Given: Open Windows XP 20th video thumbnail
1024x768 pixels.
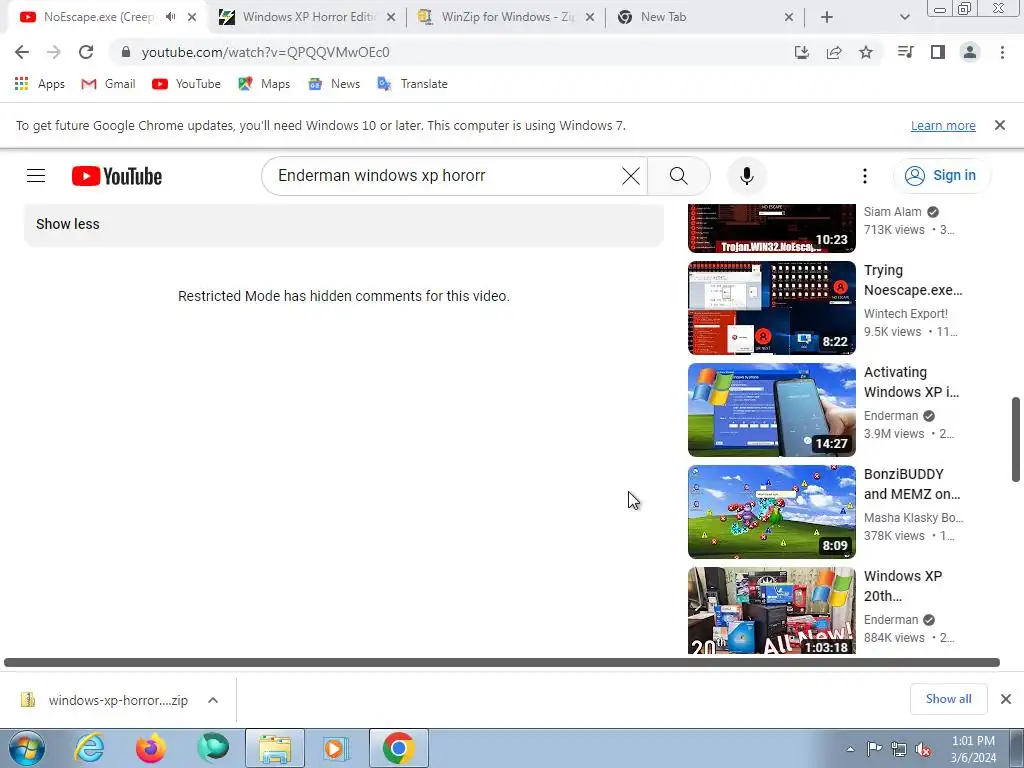Looking at the screenshot, I should point(771,611).
